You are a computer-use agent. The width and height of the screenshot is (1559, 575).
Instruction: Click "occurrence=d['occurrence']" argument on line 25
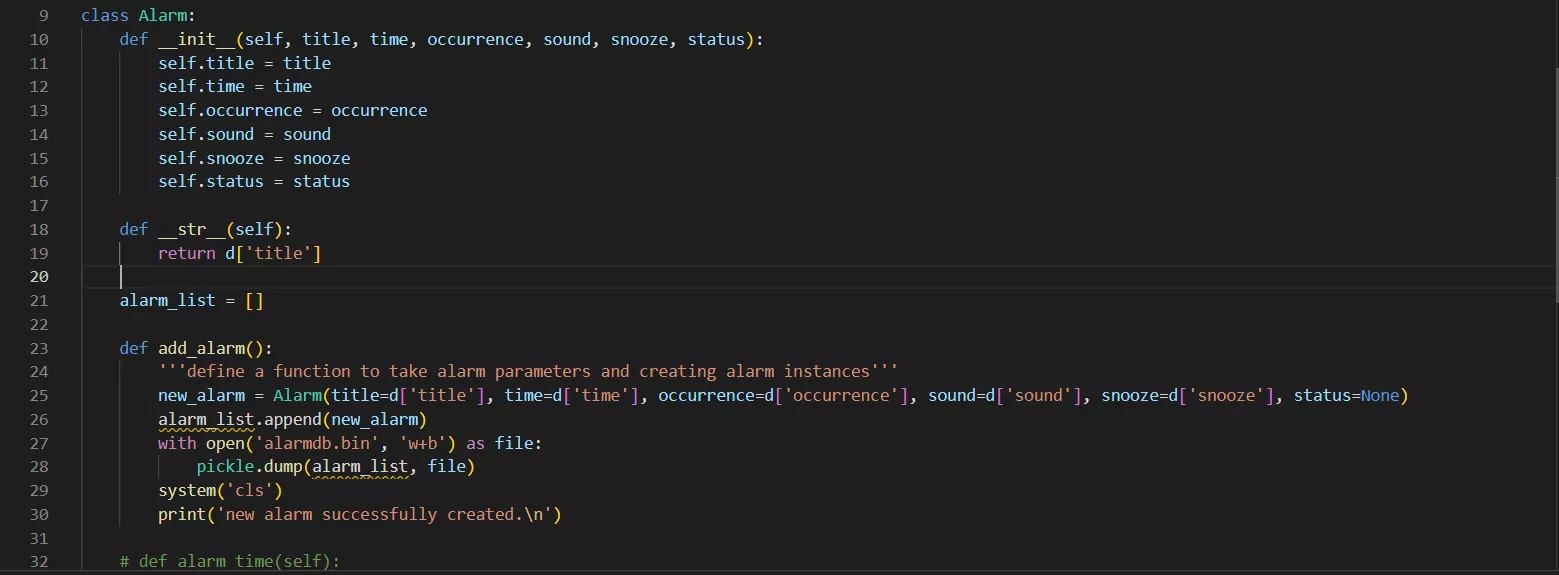(x=783, y=395)
